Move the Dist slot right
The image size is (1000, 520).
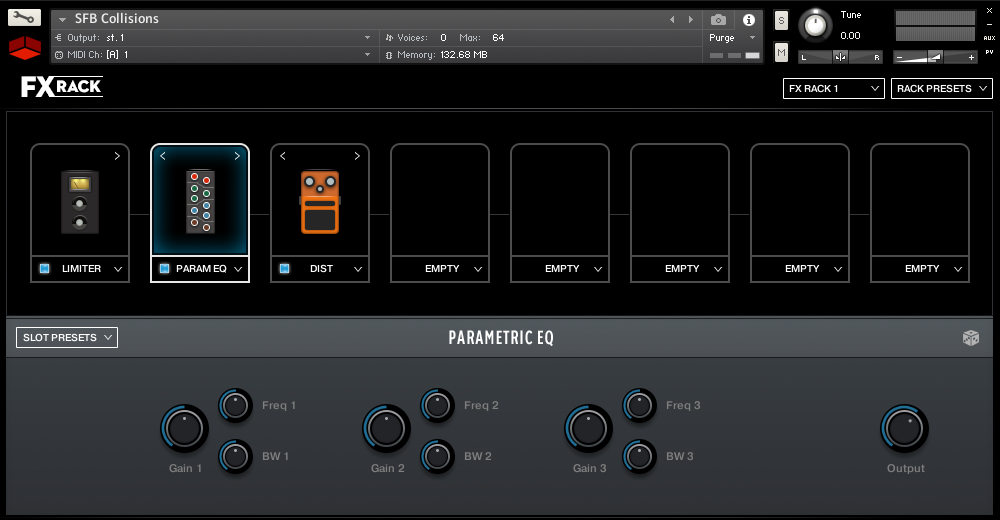[357, 156]
